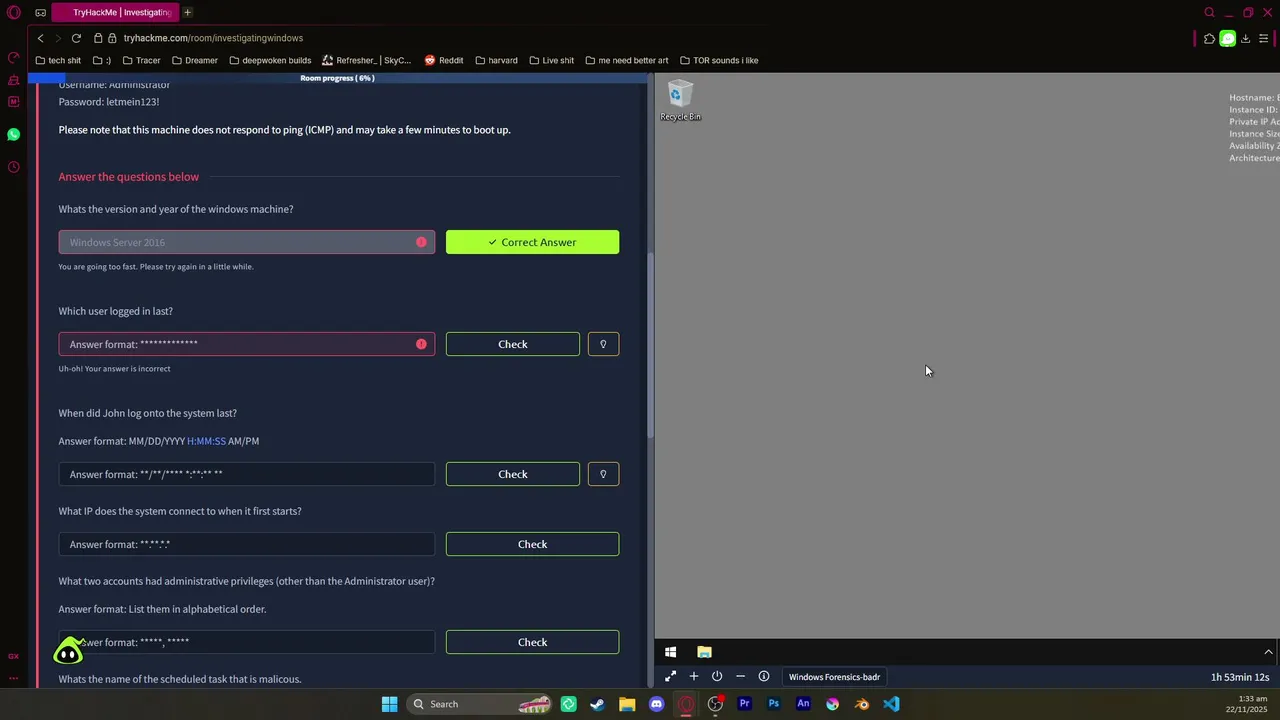Open Photoshop from the taskbar
The width and height of the screenshot is (1280, 720).
pos(773,704)
